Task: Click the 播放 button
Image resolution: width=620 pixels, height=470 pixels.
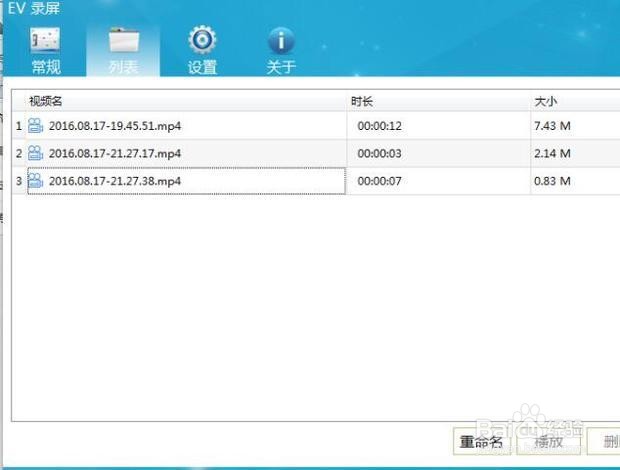Action: (x=548, y=441)
